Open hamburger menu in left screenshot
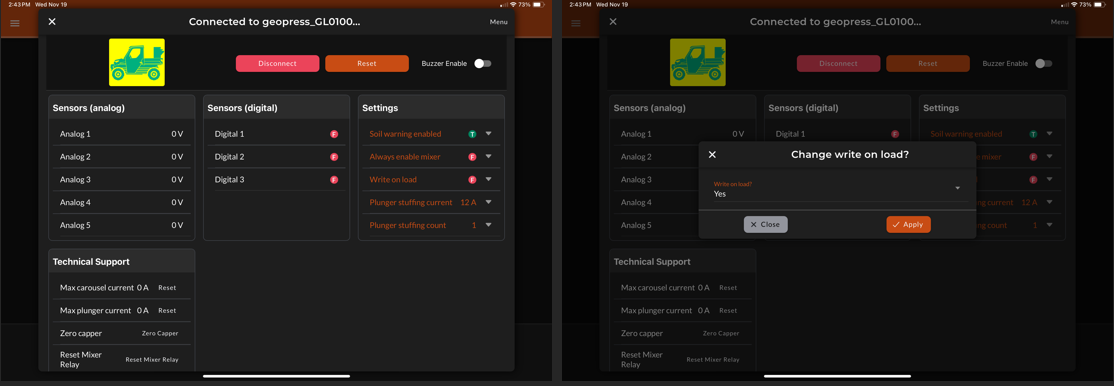The width and height of the screenshot is (1114, 386). click(15, 23)
